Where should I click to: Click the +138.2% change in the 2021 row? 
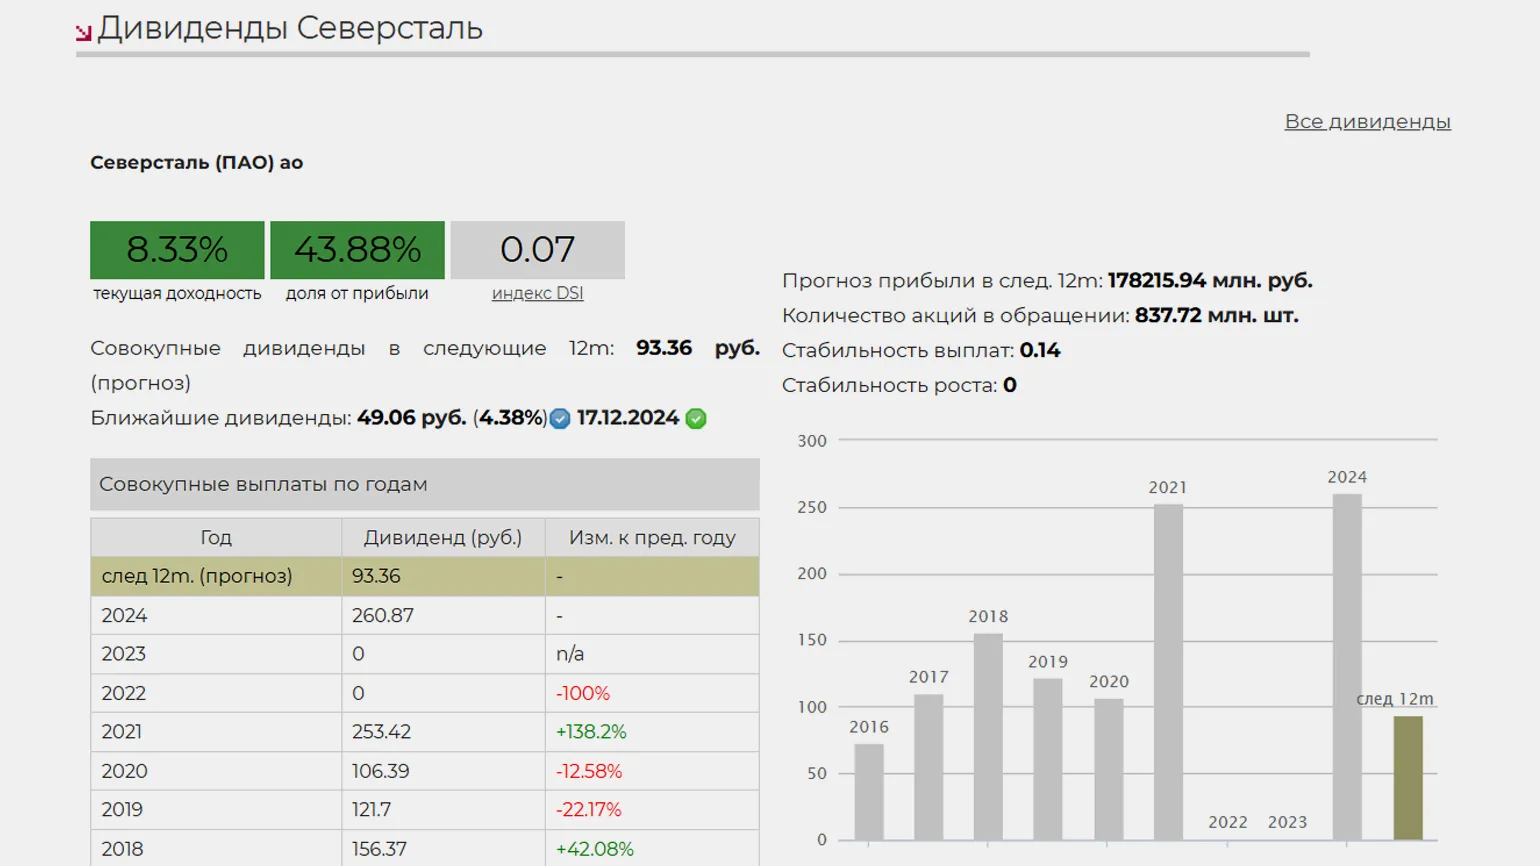point(591,732)
